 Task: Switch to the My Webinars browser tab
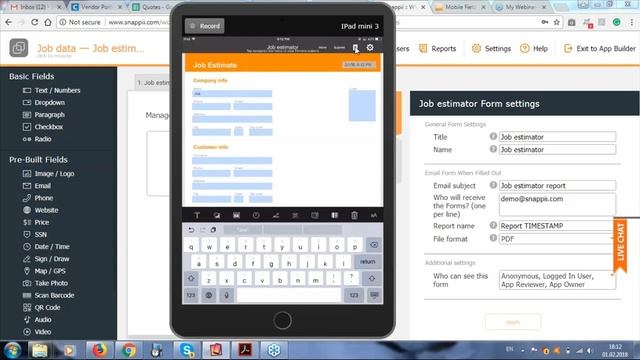pyautogui.click(x=520, y=7)
